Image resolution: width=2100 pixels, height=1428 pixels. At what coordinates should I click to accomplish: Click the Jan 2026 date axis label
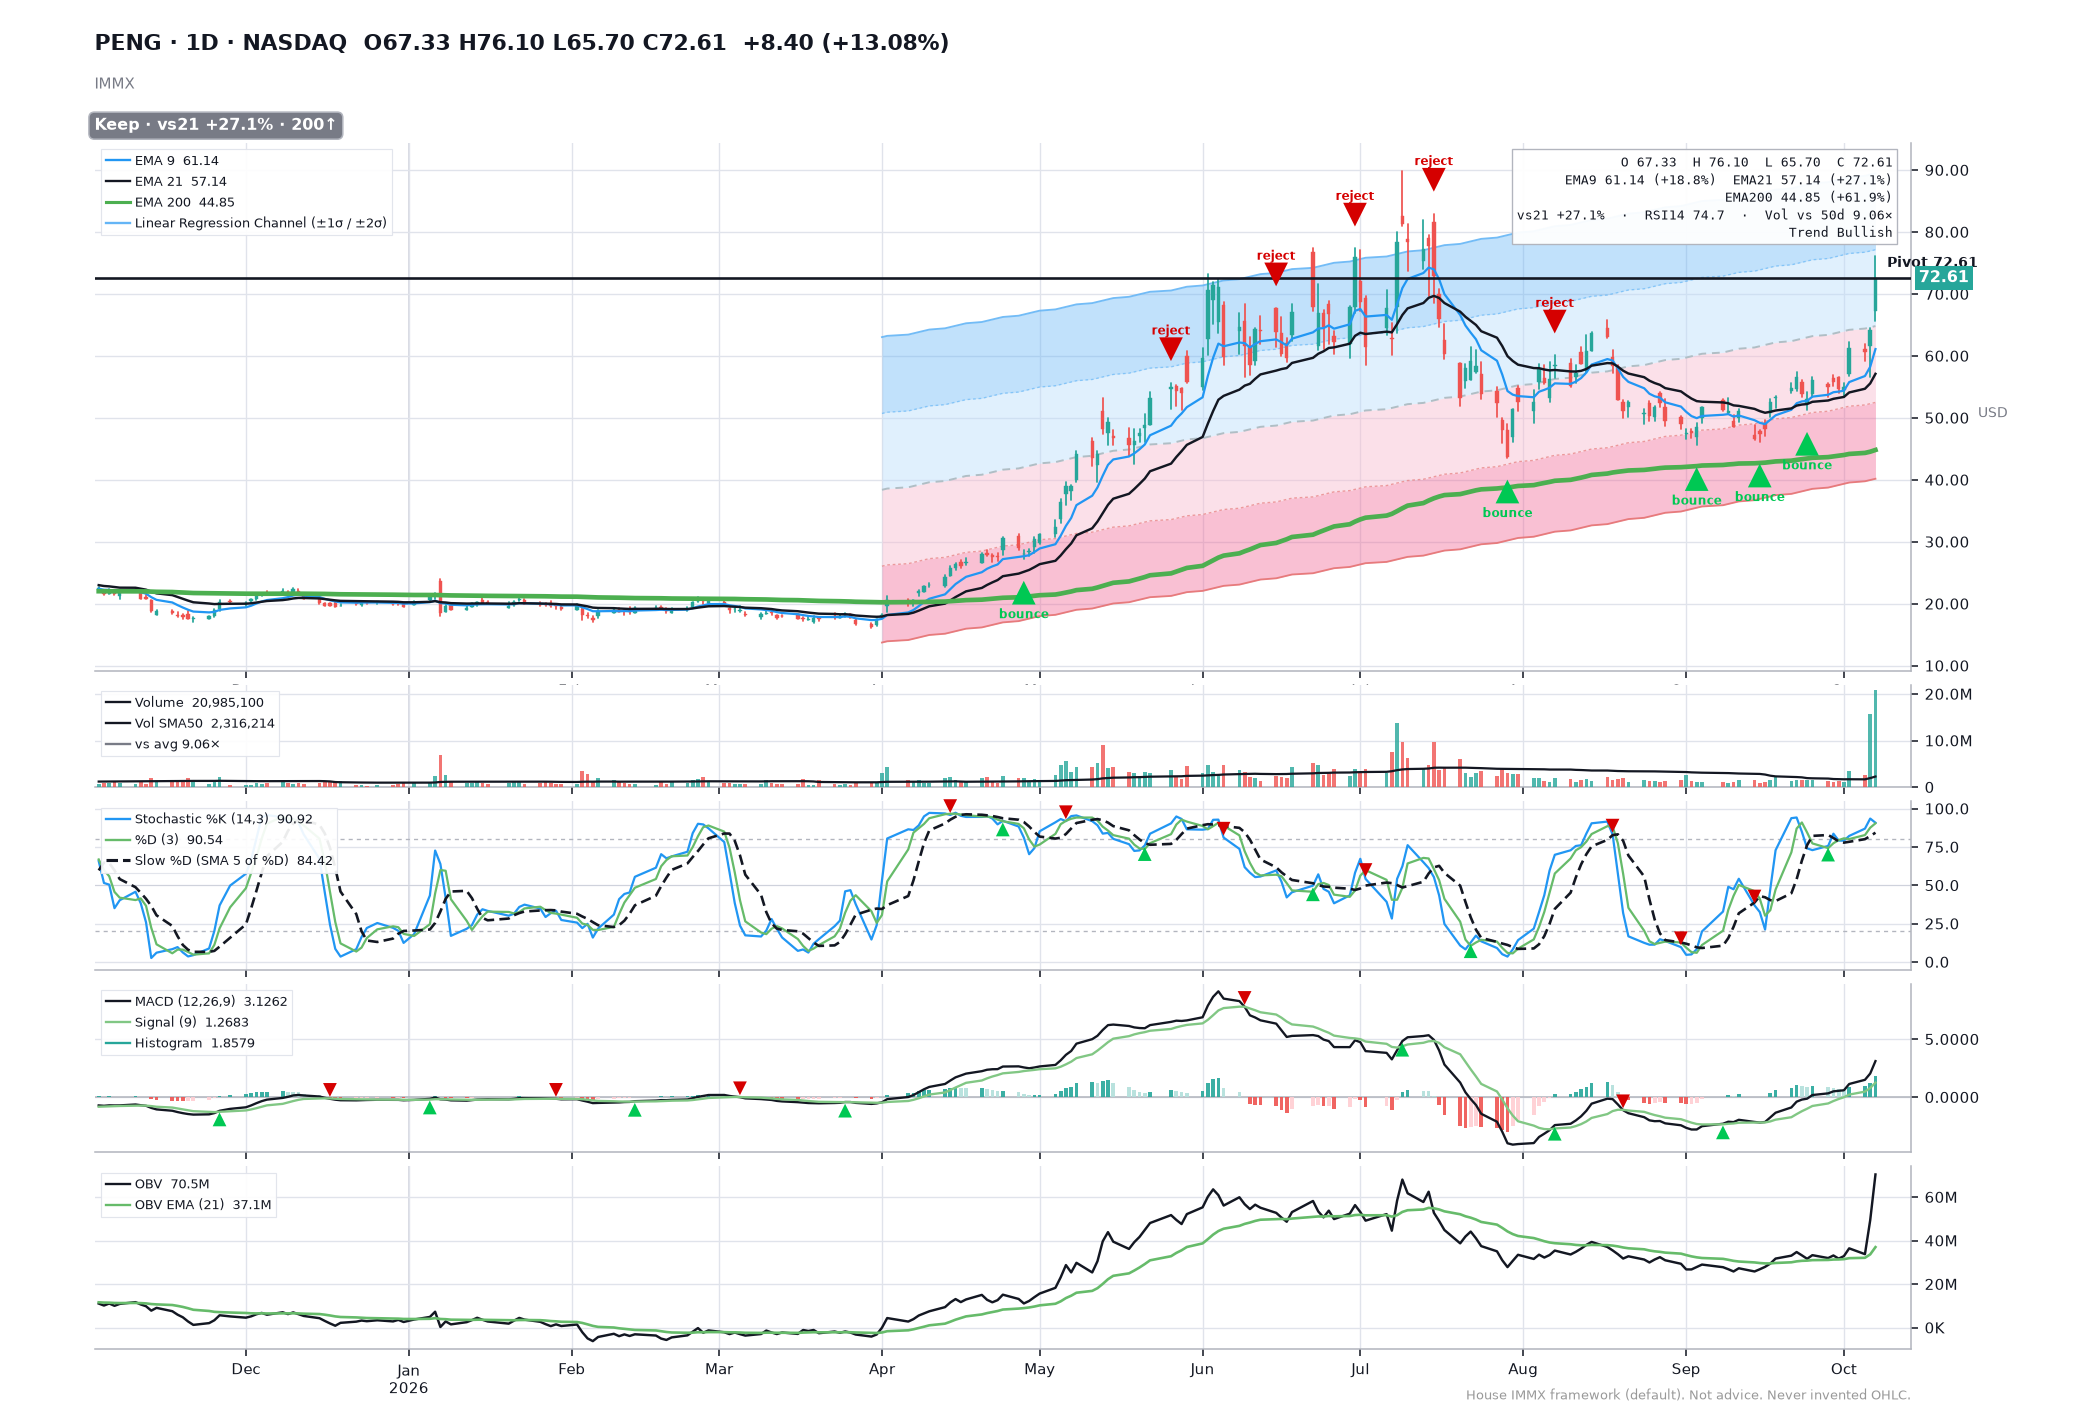(x=408, y=1379)
